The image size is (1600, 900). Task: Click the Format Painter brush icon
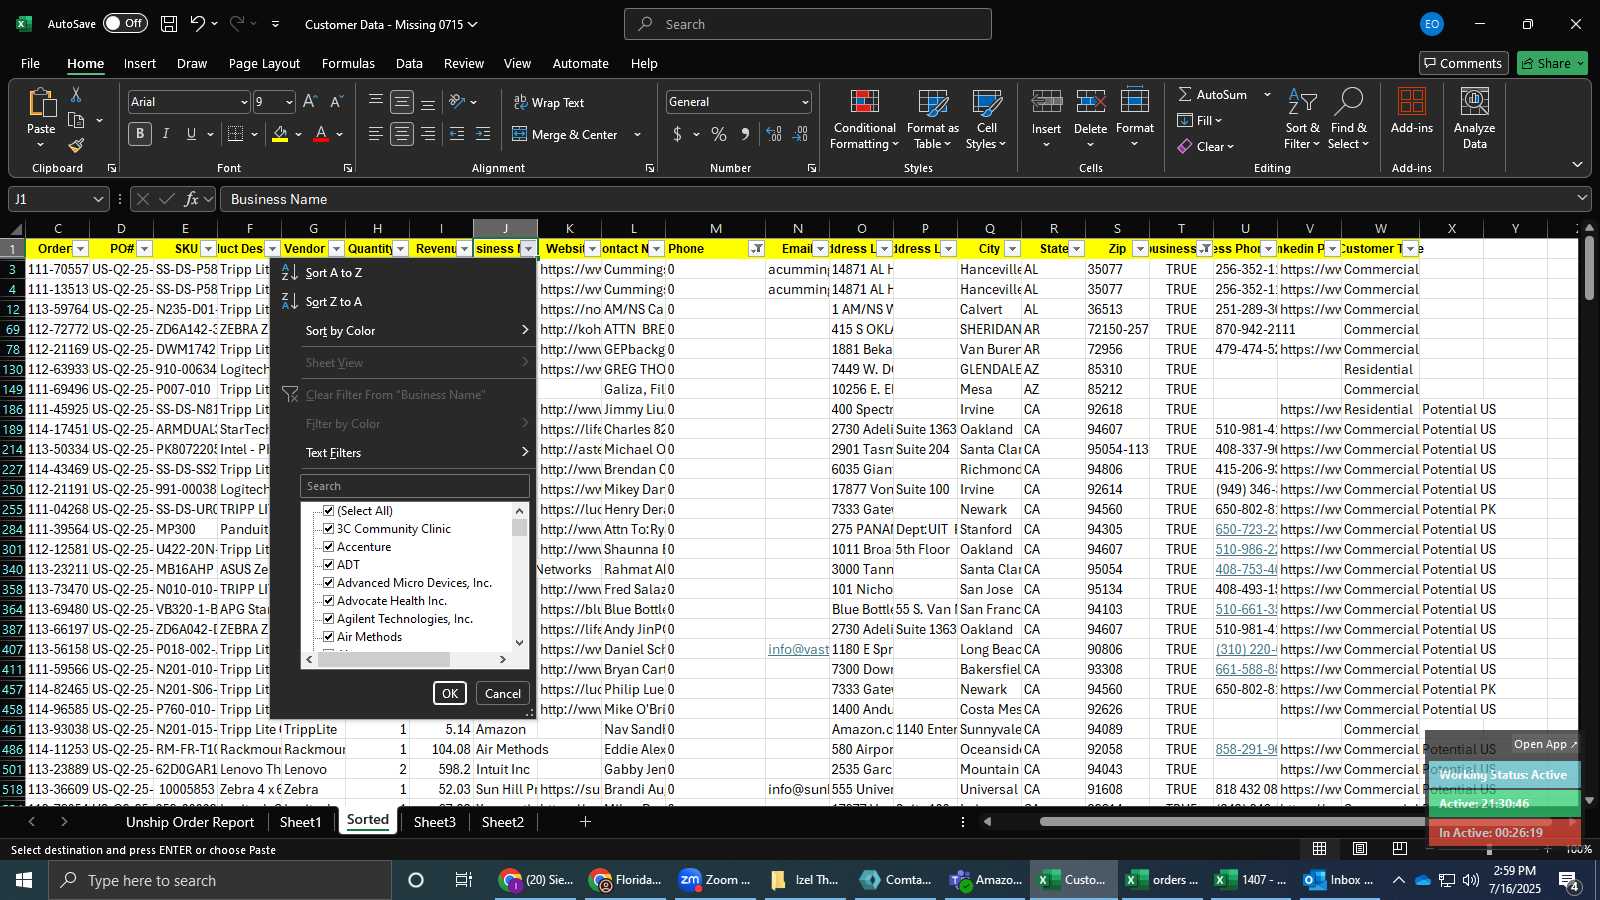click(x=76, y=146)
